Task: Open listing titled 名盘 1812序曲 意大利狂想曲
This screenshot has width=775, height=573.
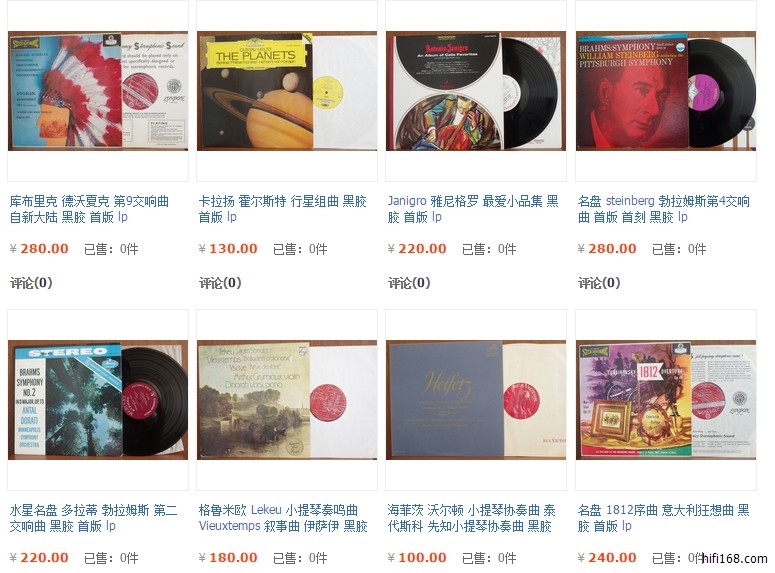Action: pos(663,518)
